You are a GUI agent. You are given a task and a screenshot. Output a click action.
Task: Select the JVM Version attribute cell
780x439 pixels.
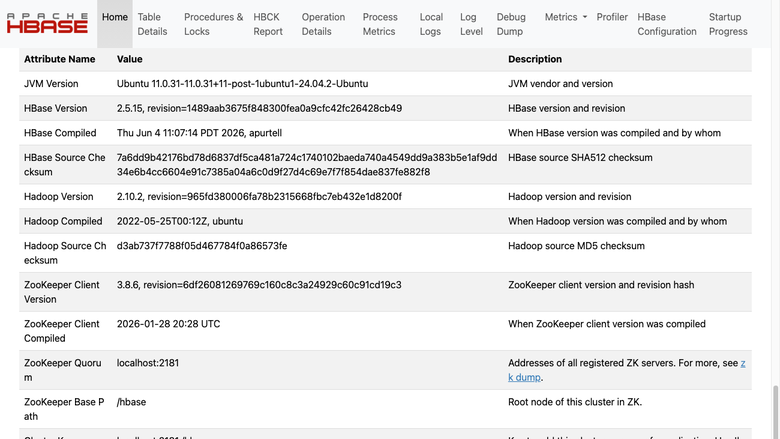[x=51, y=84]
